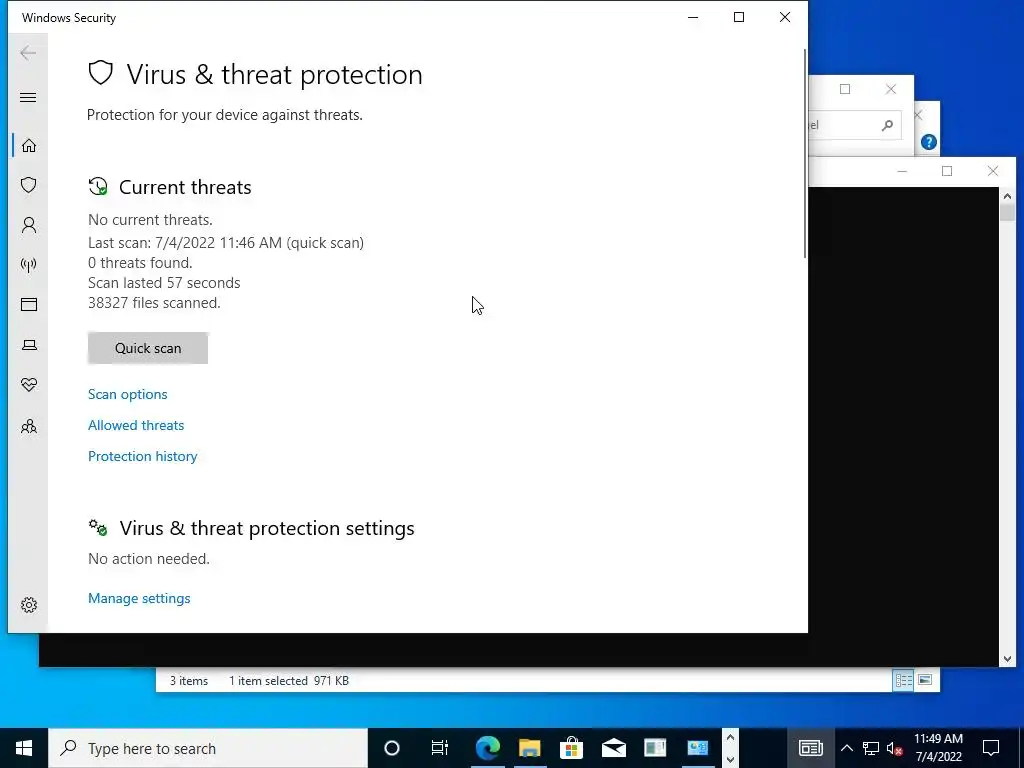Image resolution: width=1024 pixels, height=768 pixels.
Task: Open Cortana circle icon on taskbar
Action: [392, 748]
